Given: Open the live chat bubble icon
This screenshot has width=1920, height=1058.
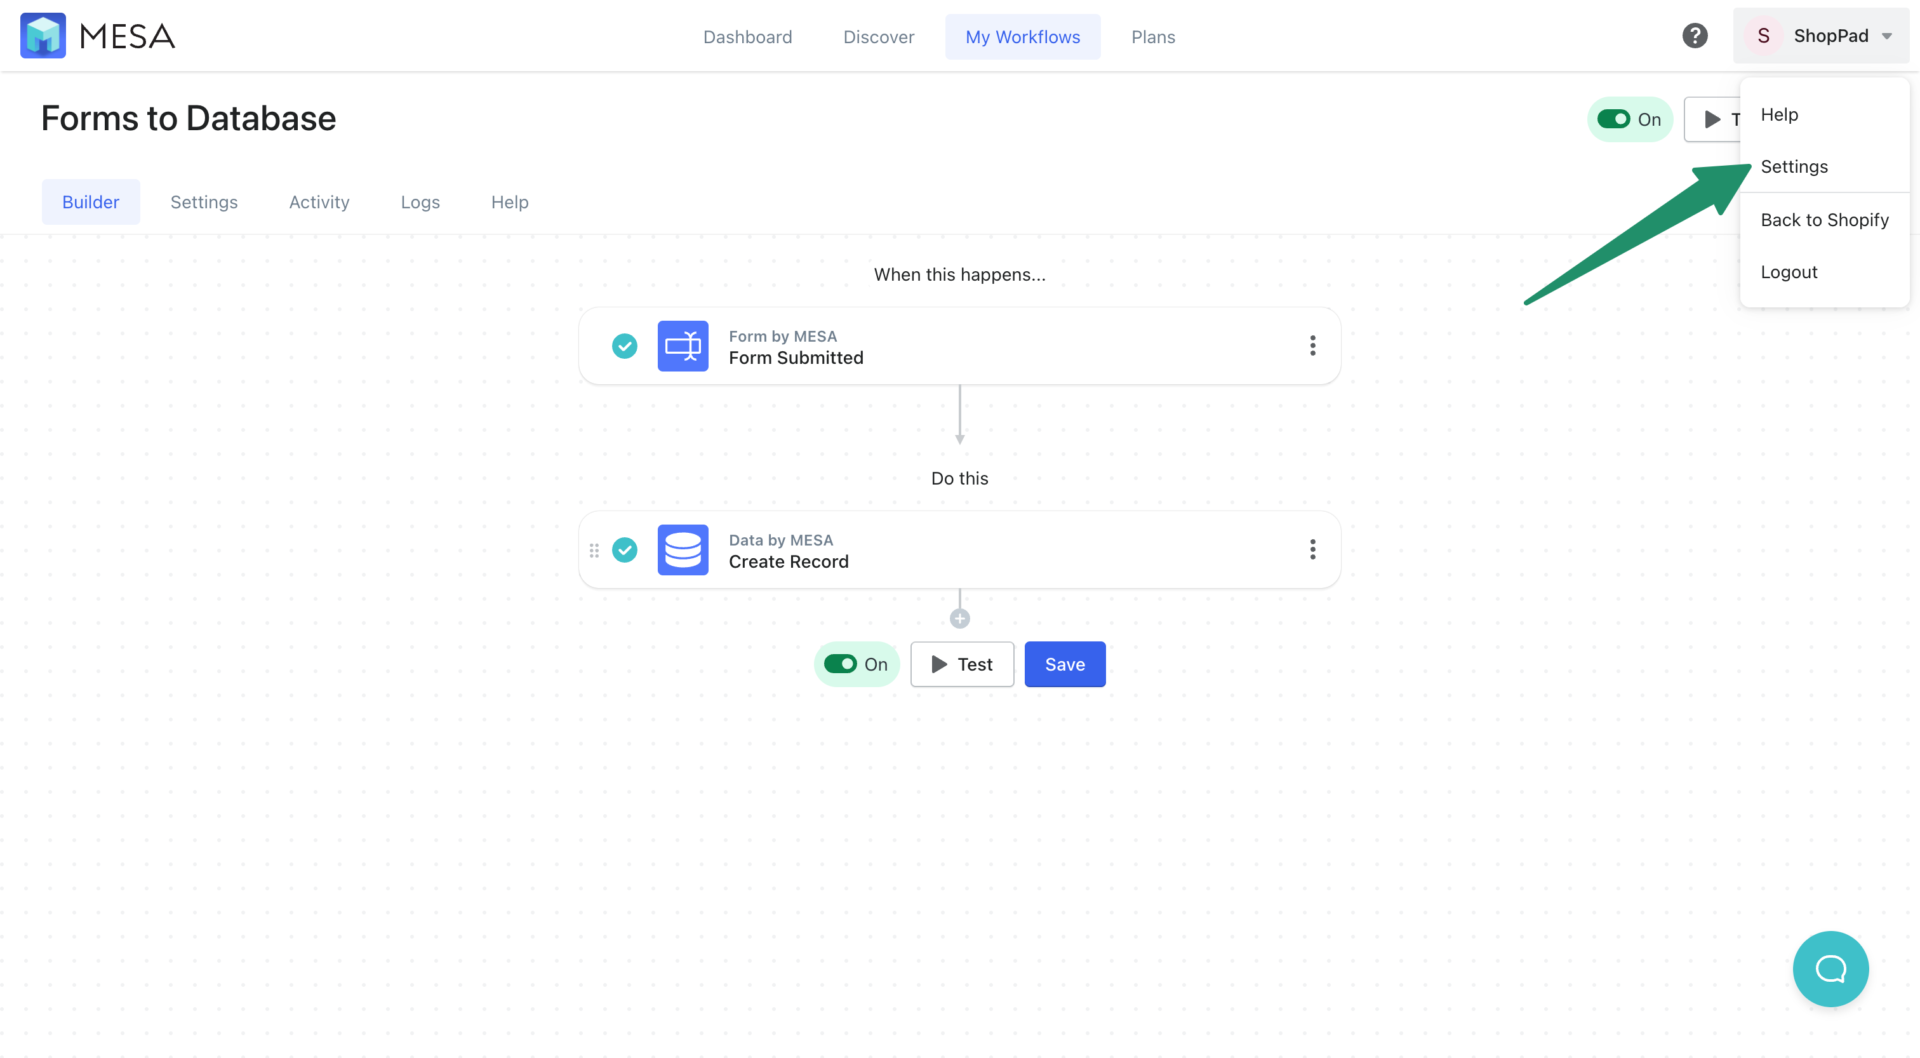Looking at the screenshot, I should 1830,968.
